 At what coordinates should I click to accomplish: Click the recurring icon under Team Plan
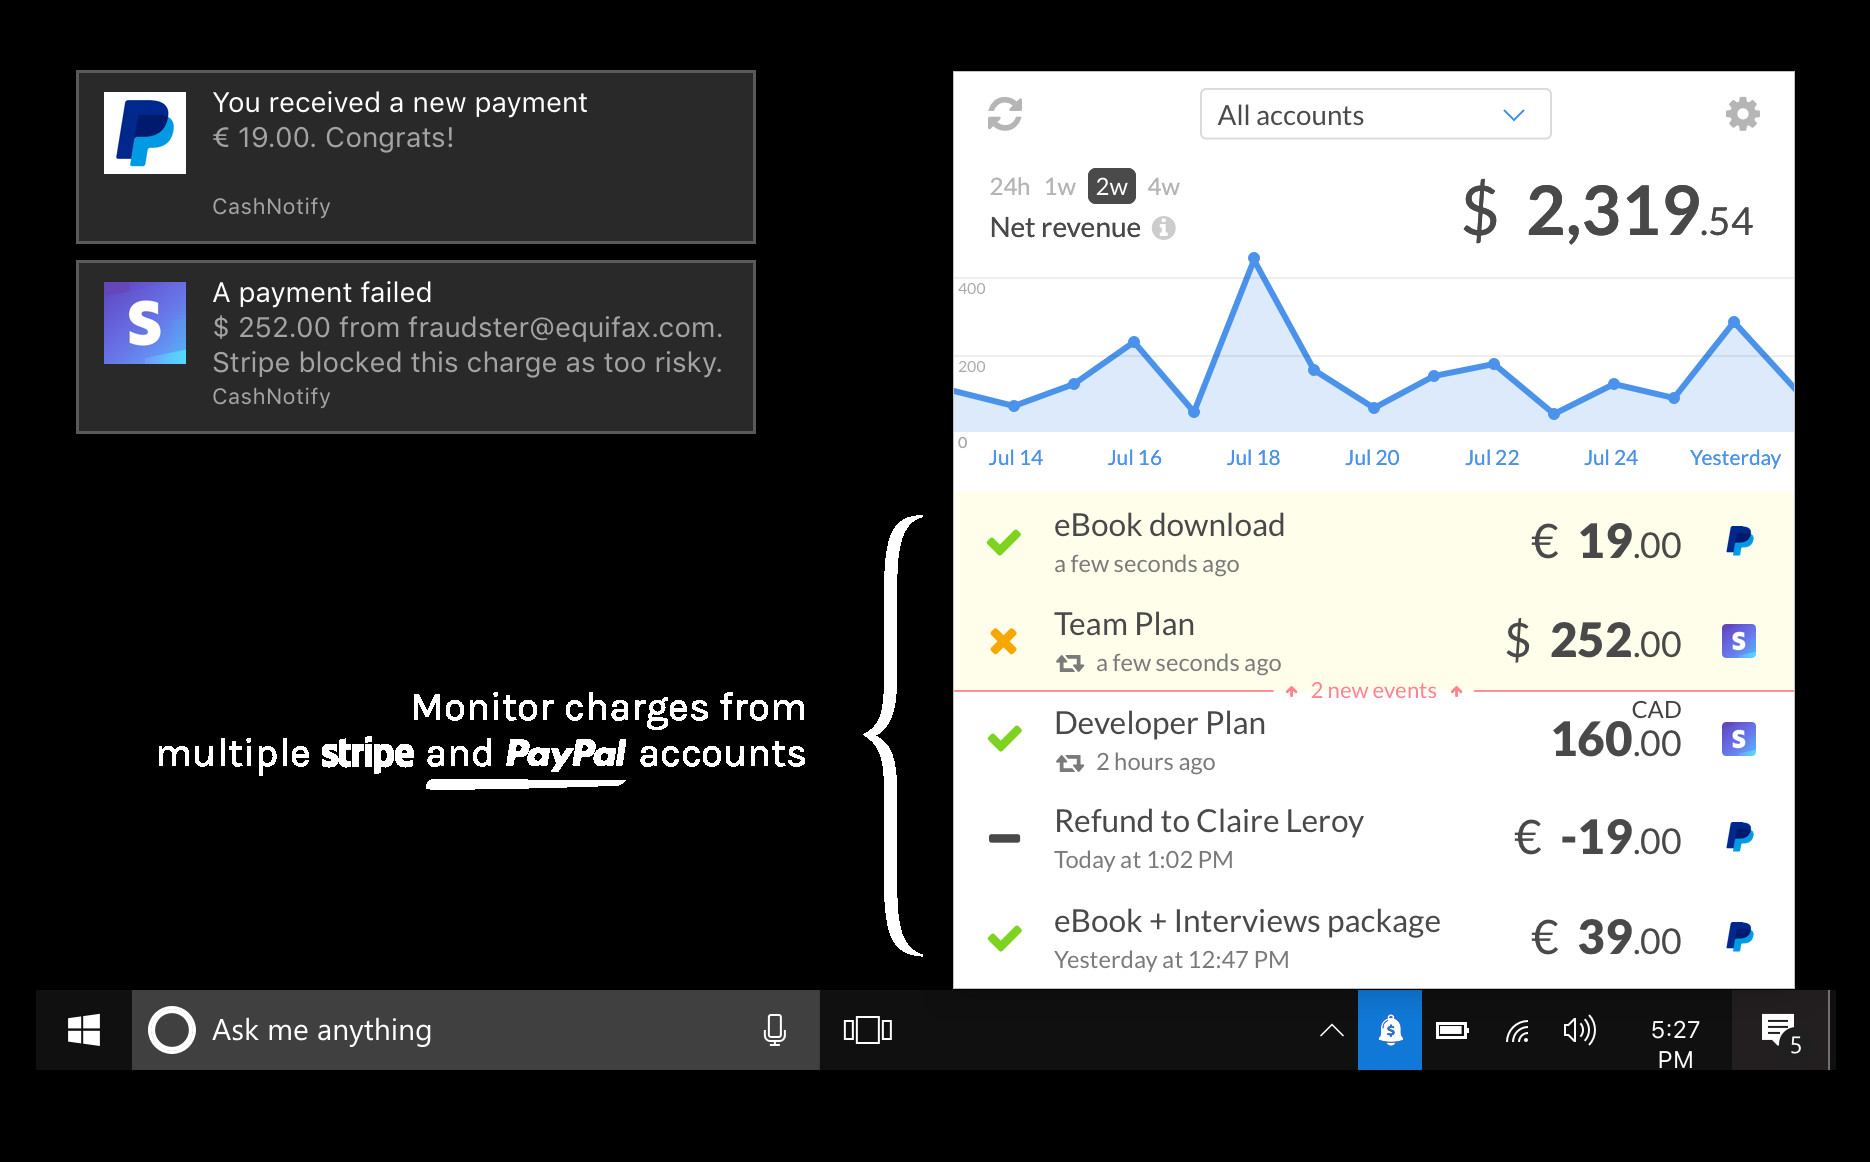[1070, 663]
